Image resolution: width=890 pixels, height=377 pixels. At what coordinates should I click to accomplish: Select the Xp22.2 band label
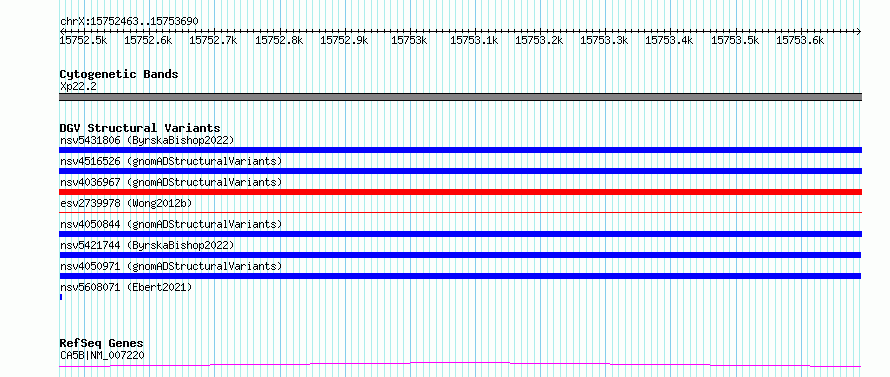tap(77, 87)
